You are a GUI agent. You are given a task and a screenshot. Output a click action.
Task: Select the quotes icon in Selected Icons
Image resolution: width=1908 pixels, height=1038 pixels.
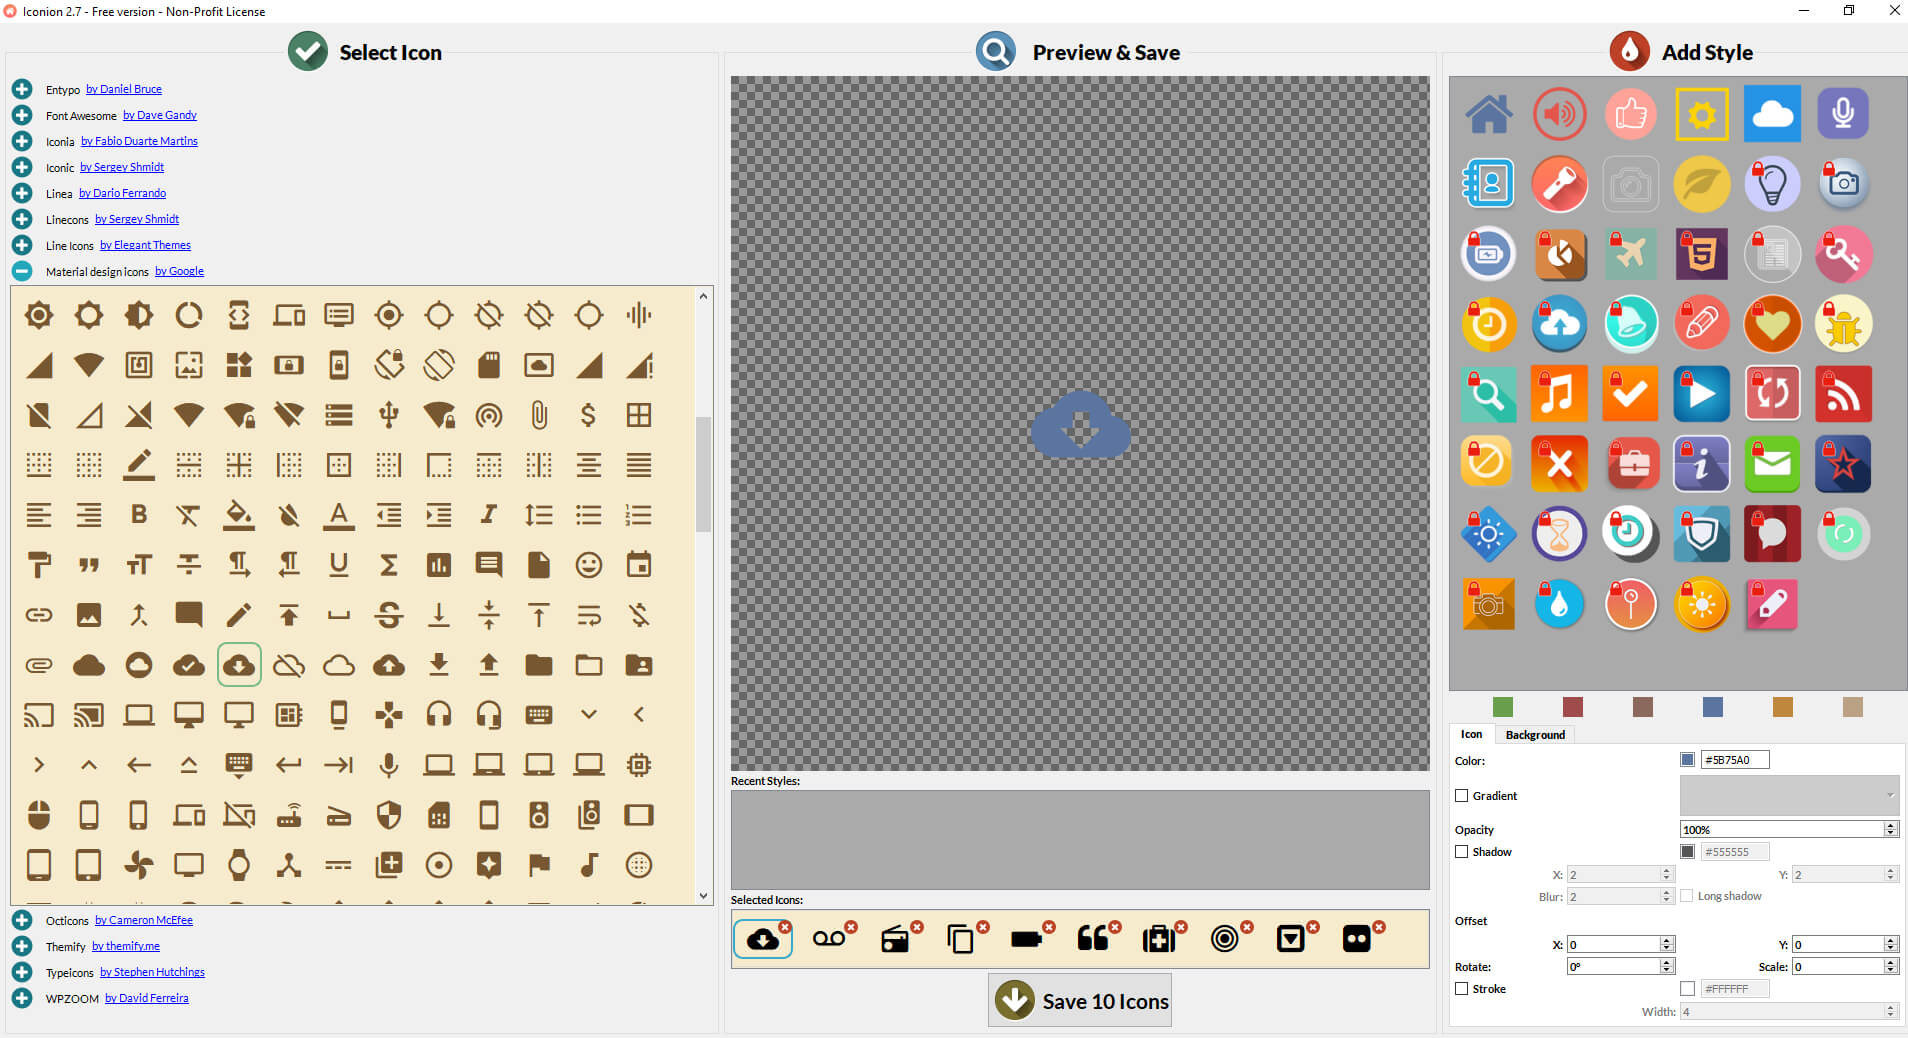(1092, 939)
